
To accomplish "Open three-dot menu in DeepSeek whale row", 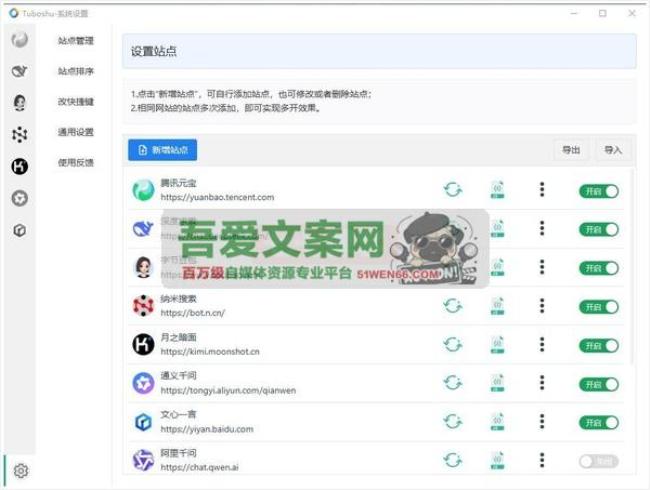I will (x=542, y=228).
